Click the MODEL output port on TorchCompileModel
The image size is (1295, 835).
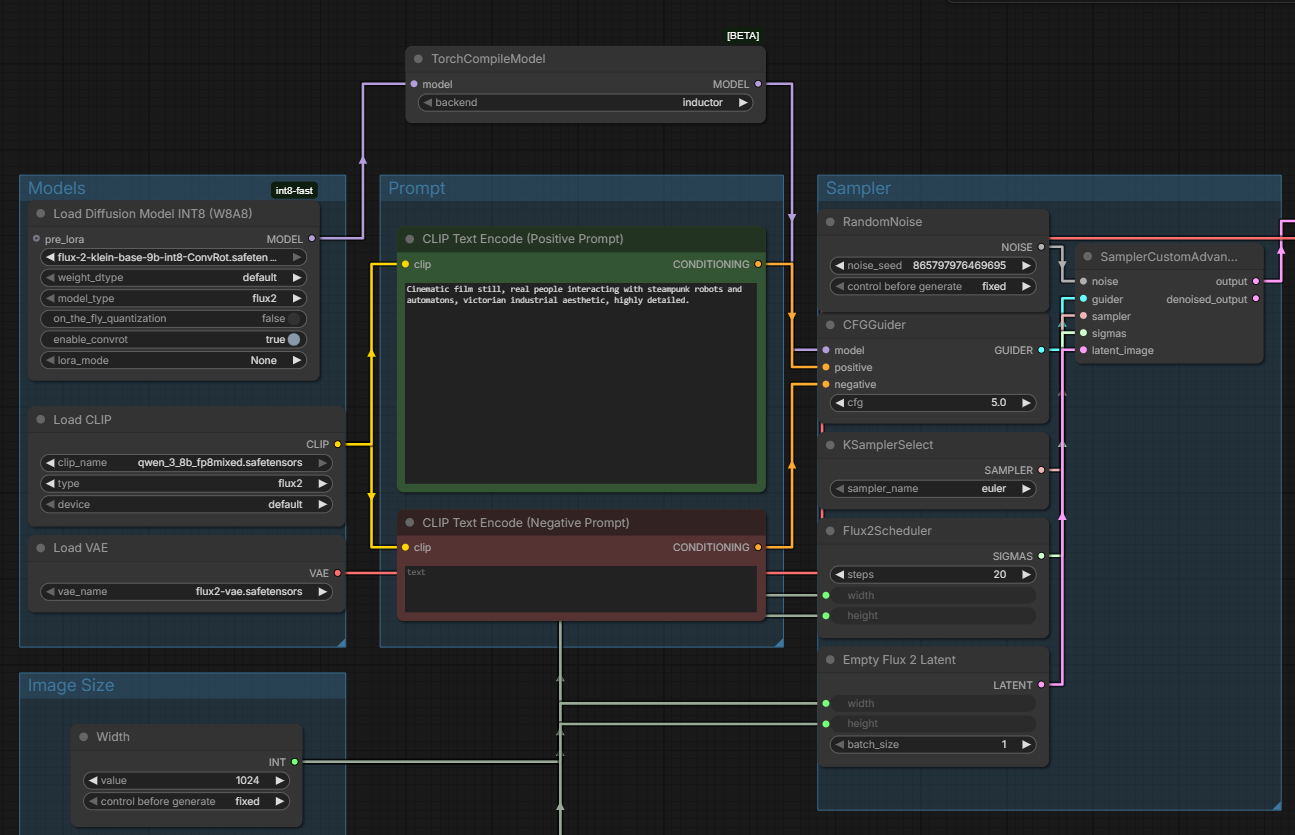[x=757, y=84]
